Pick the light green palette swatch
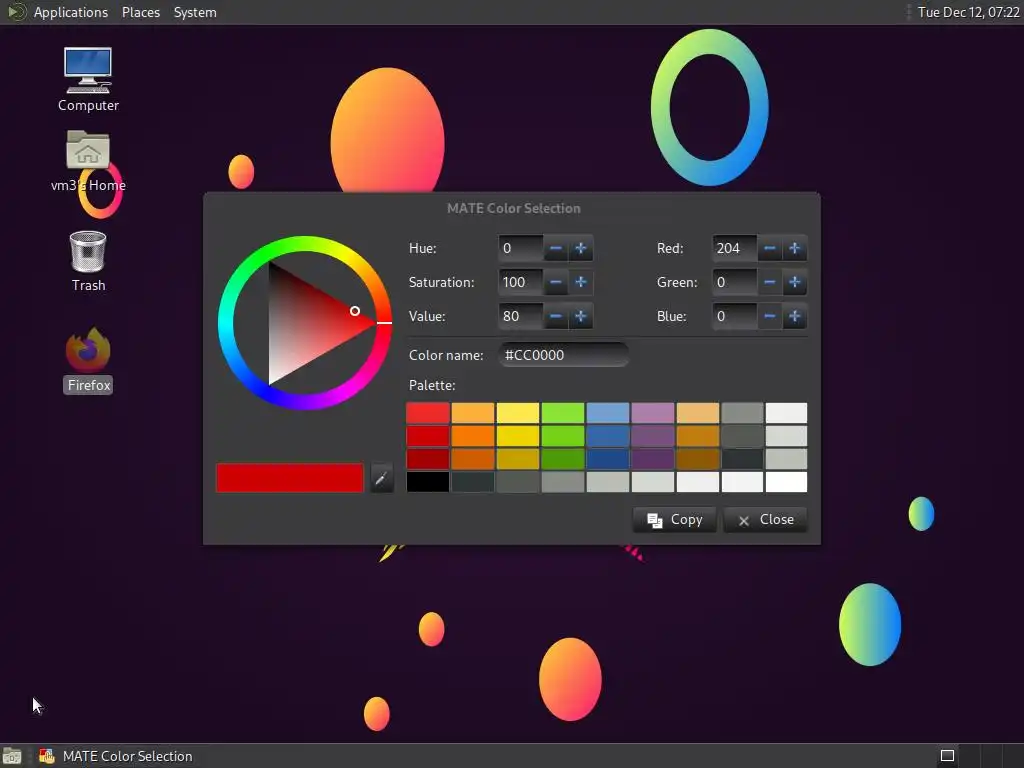Screen dimensions: 1024x768 563,413
